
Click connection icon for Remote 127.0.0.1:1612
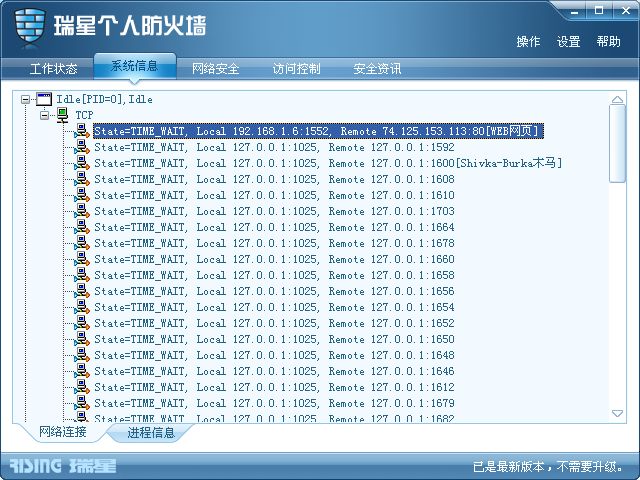82,387
